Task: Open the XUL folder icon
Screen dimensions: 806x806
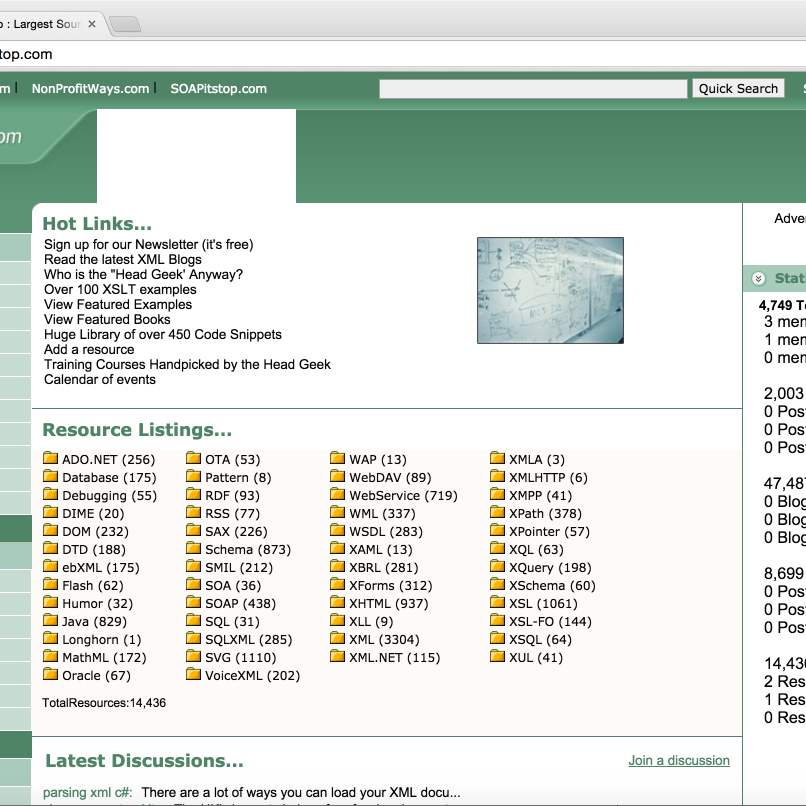Action: point(497,655)
